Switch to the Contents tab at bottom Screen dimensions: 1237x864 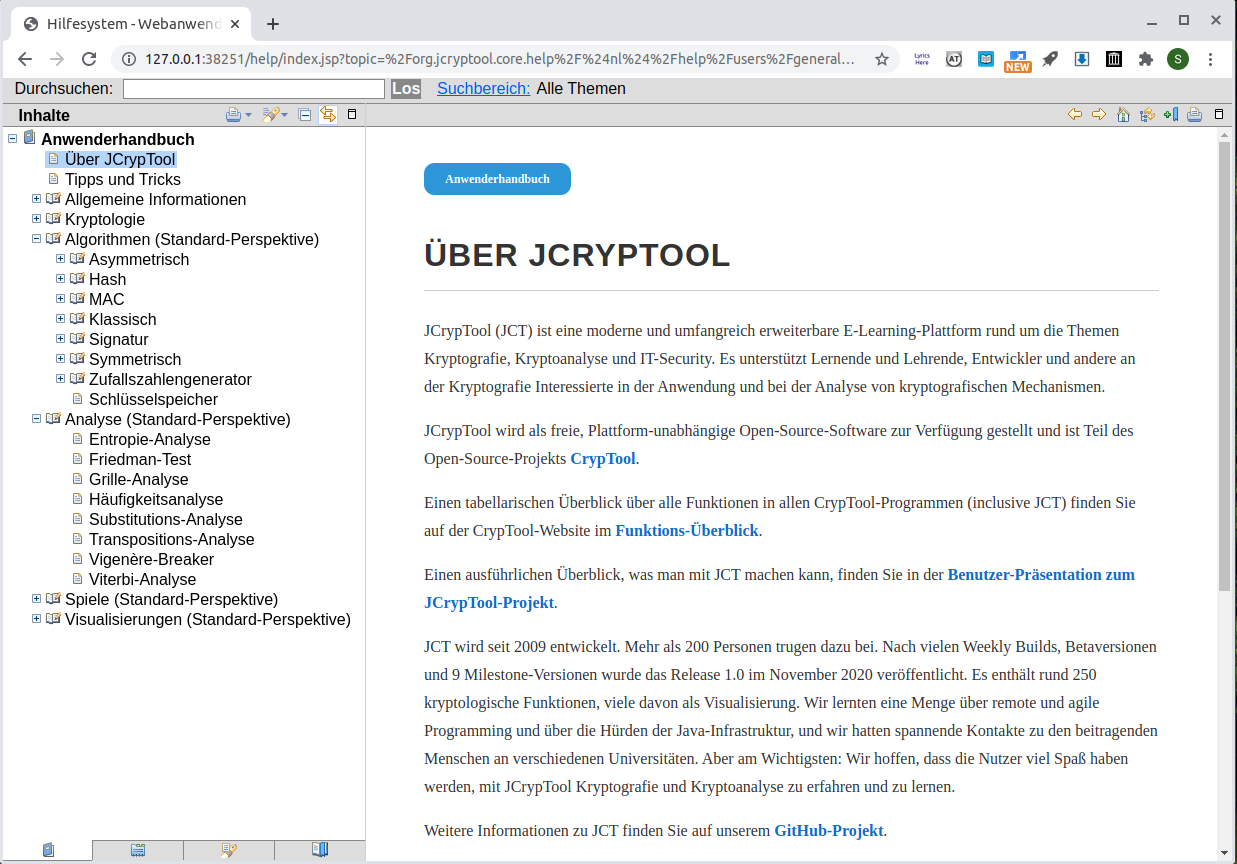[x=47, y=851]
